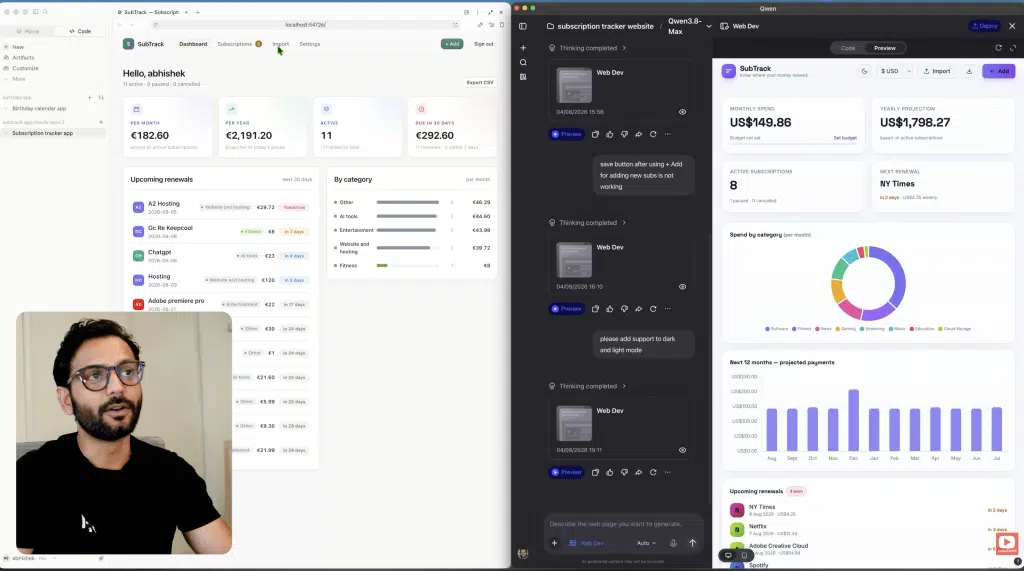The height and width of the screenshot is (571, 1024).
Task: Open the Settings tab in SubTrack
Action: [x=310, y=44]
